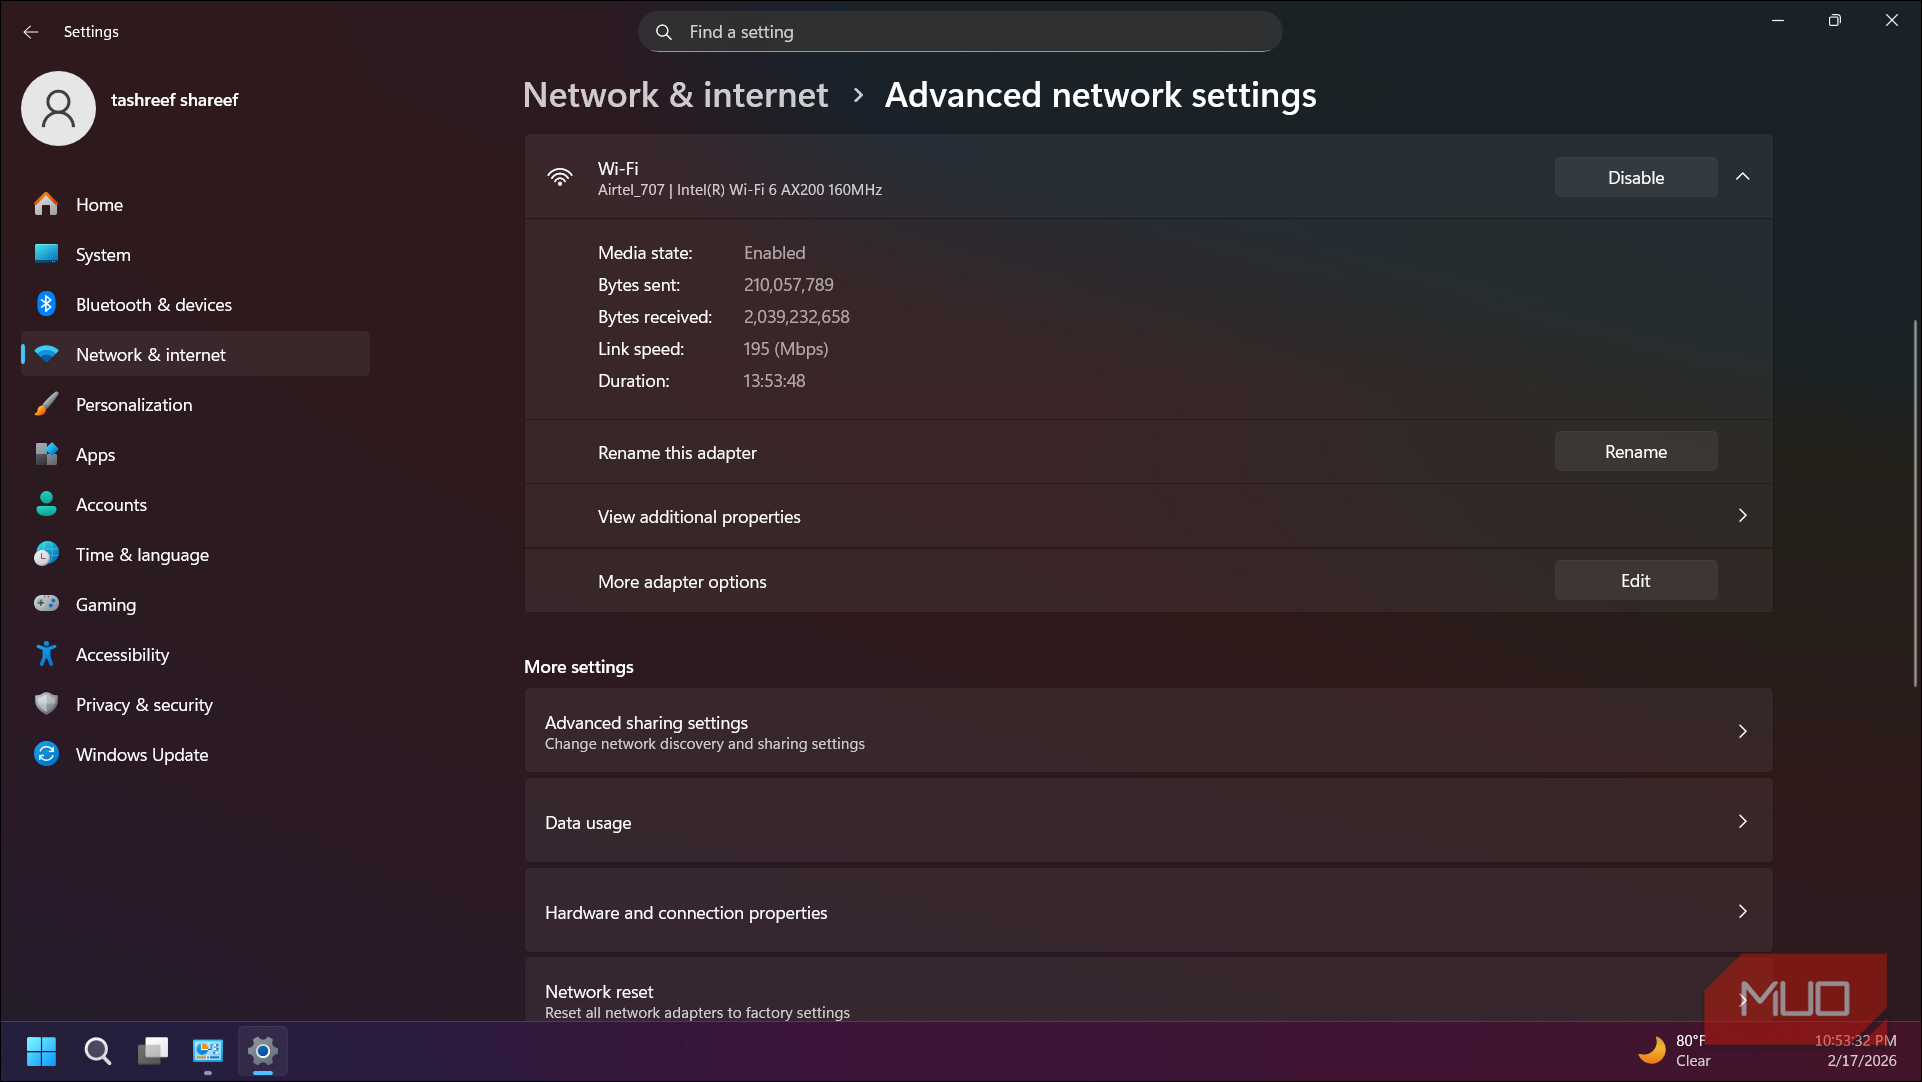Click the Privacy & security shield icon

[x=46, y=704]
